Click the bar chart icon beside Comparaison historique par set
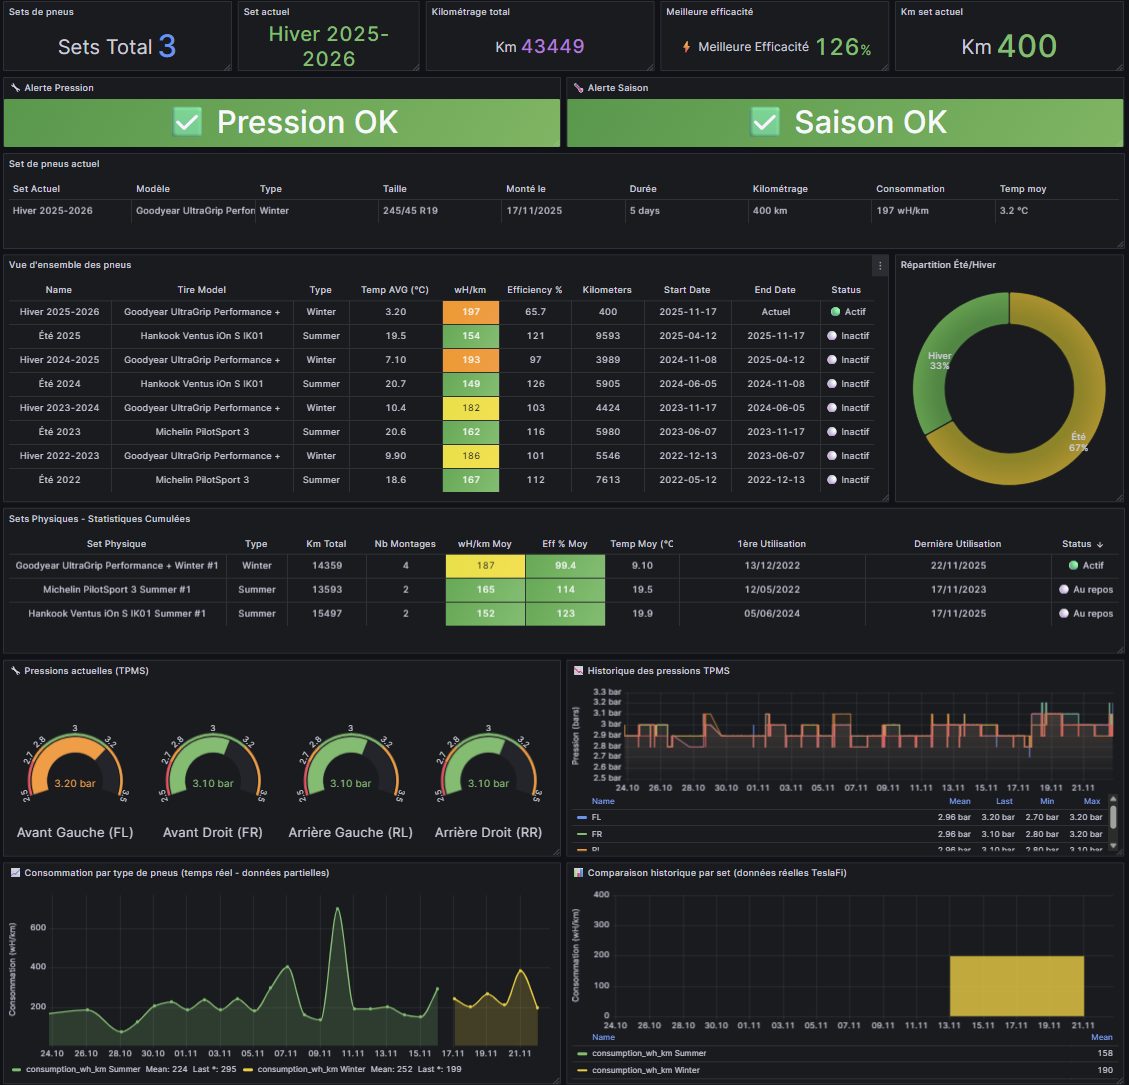Screen dimensions: 1129x1085 [578, 873]
